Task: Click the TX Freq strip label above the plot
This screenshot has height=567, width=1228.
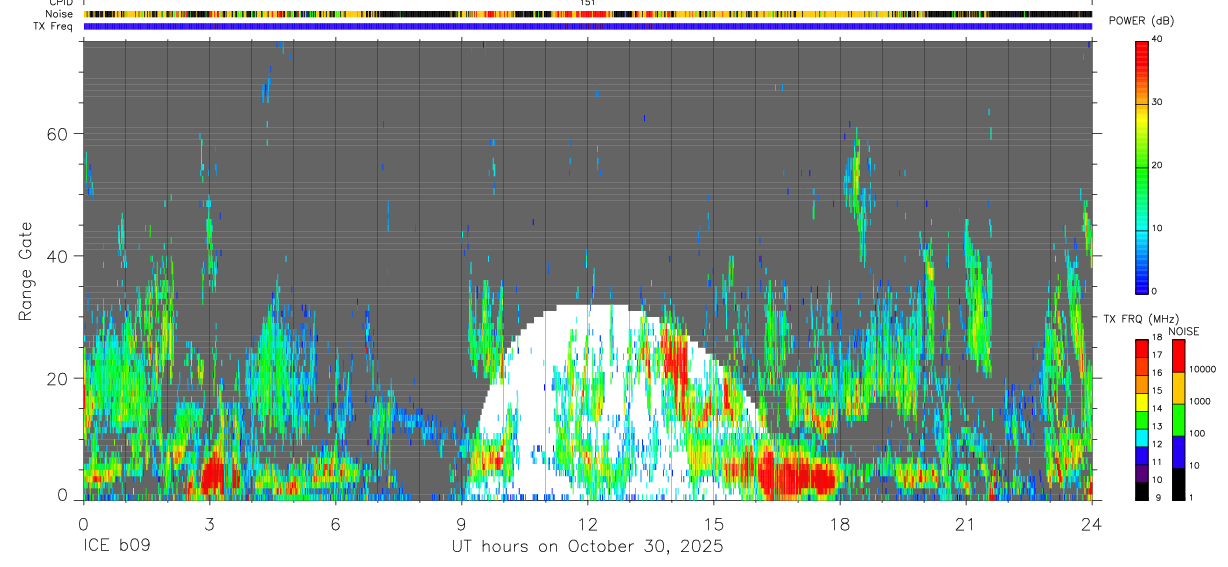Action: [x=53, y=26]
